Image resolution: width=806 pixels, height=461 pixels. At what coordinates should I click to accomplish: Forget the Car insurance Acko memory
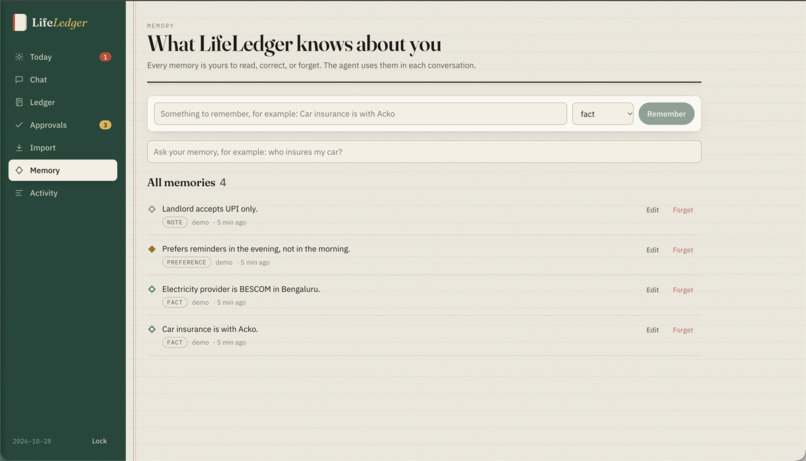tap(683, 330)
